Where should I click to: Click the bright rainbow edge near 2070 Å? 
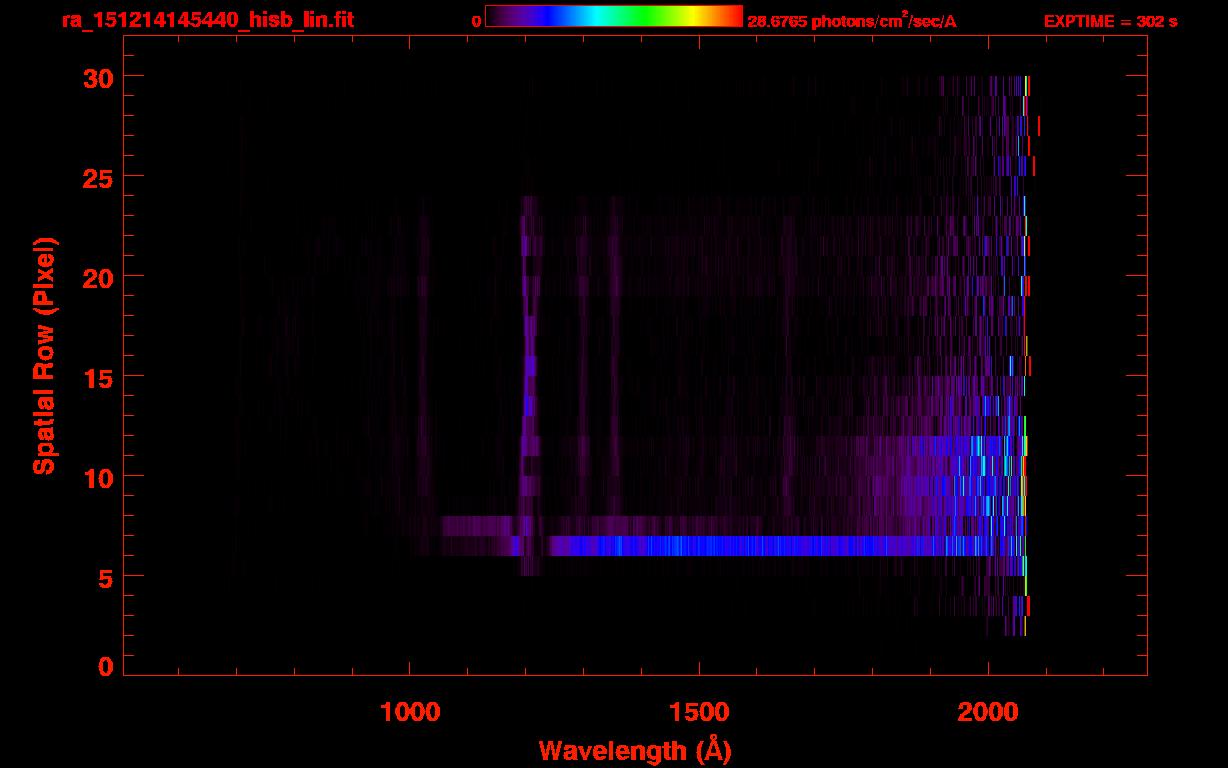[1026, 355]
